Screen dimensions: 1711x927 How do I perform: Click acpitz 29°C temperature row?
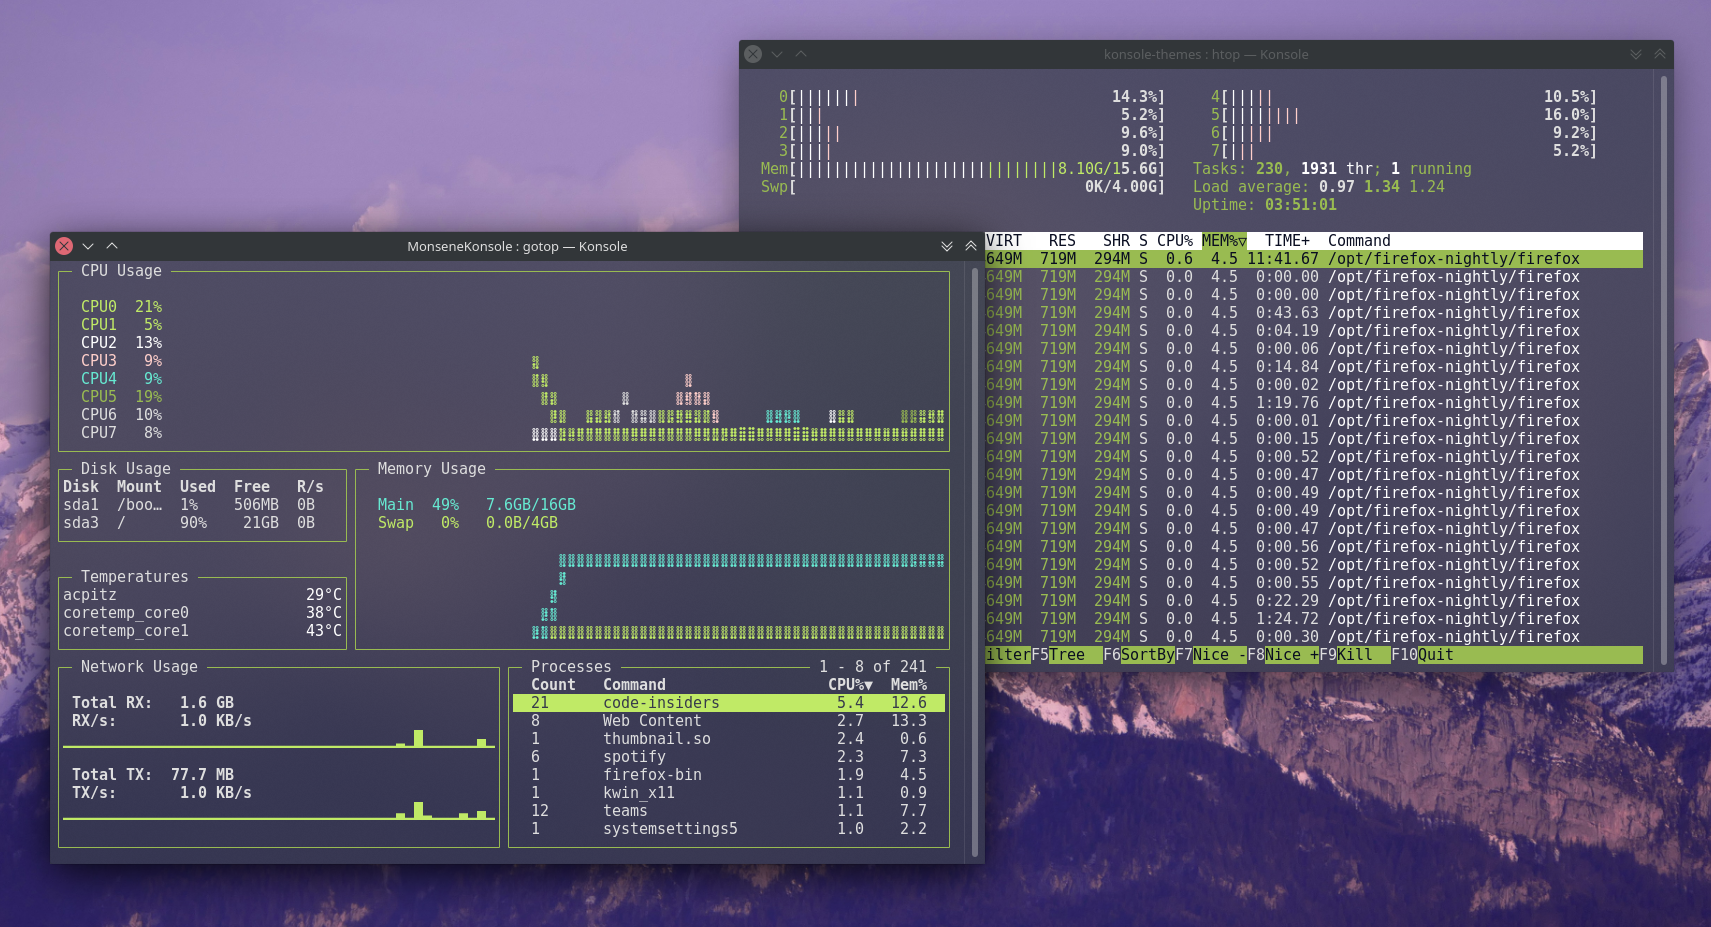(x=202, y=595)
